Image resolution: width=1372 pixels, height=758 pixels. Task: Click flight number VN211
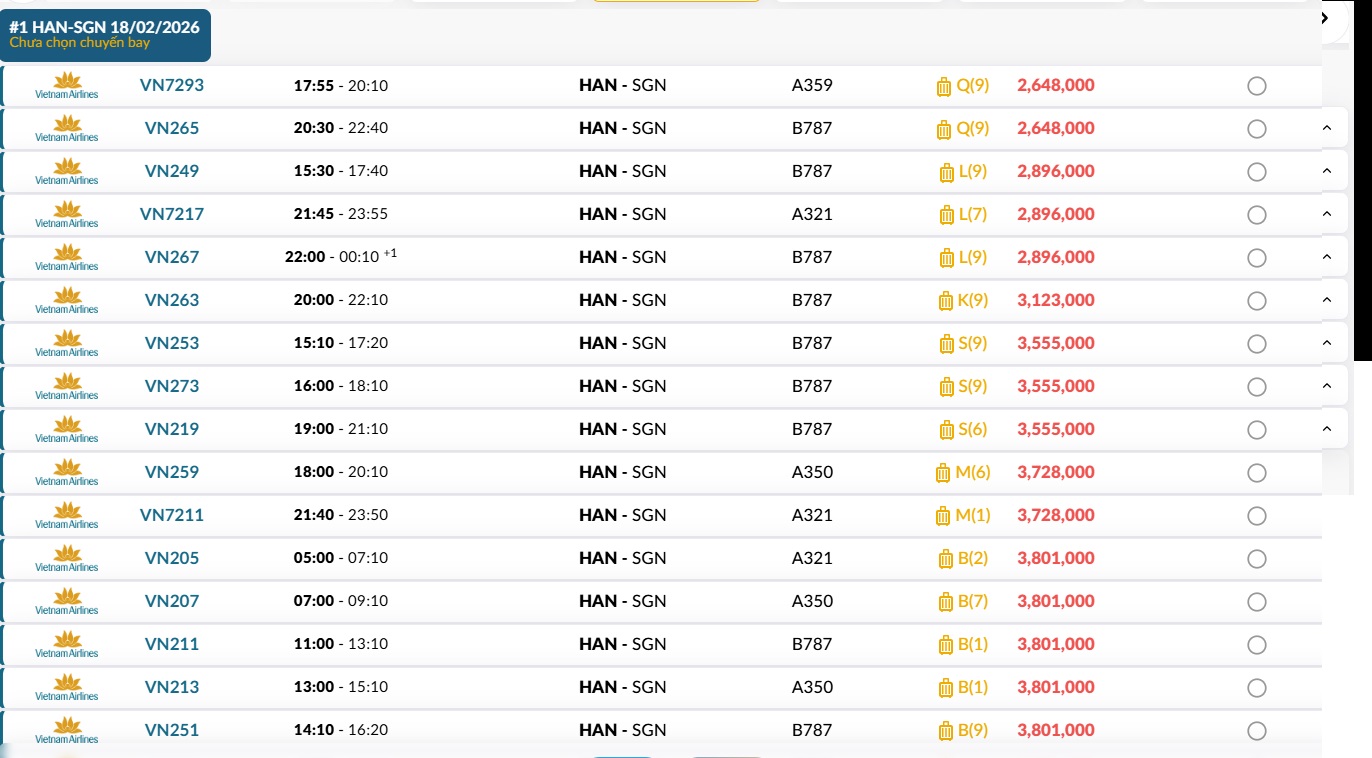coord(172,644)
